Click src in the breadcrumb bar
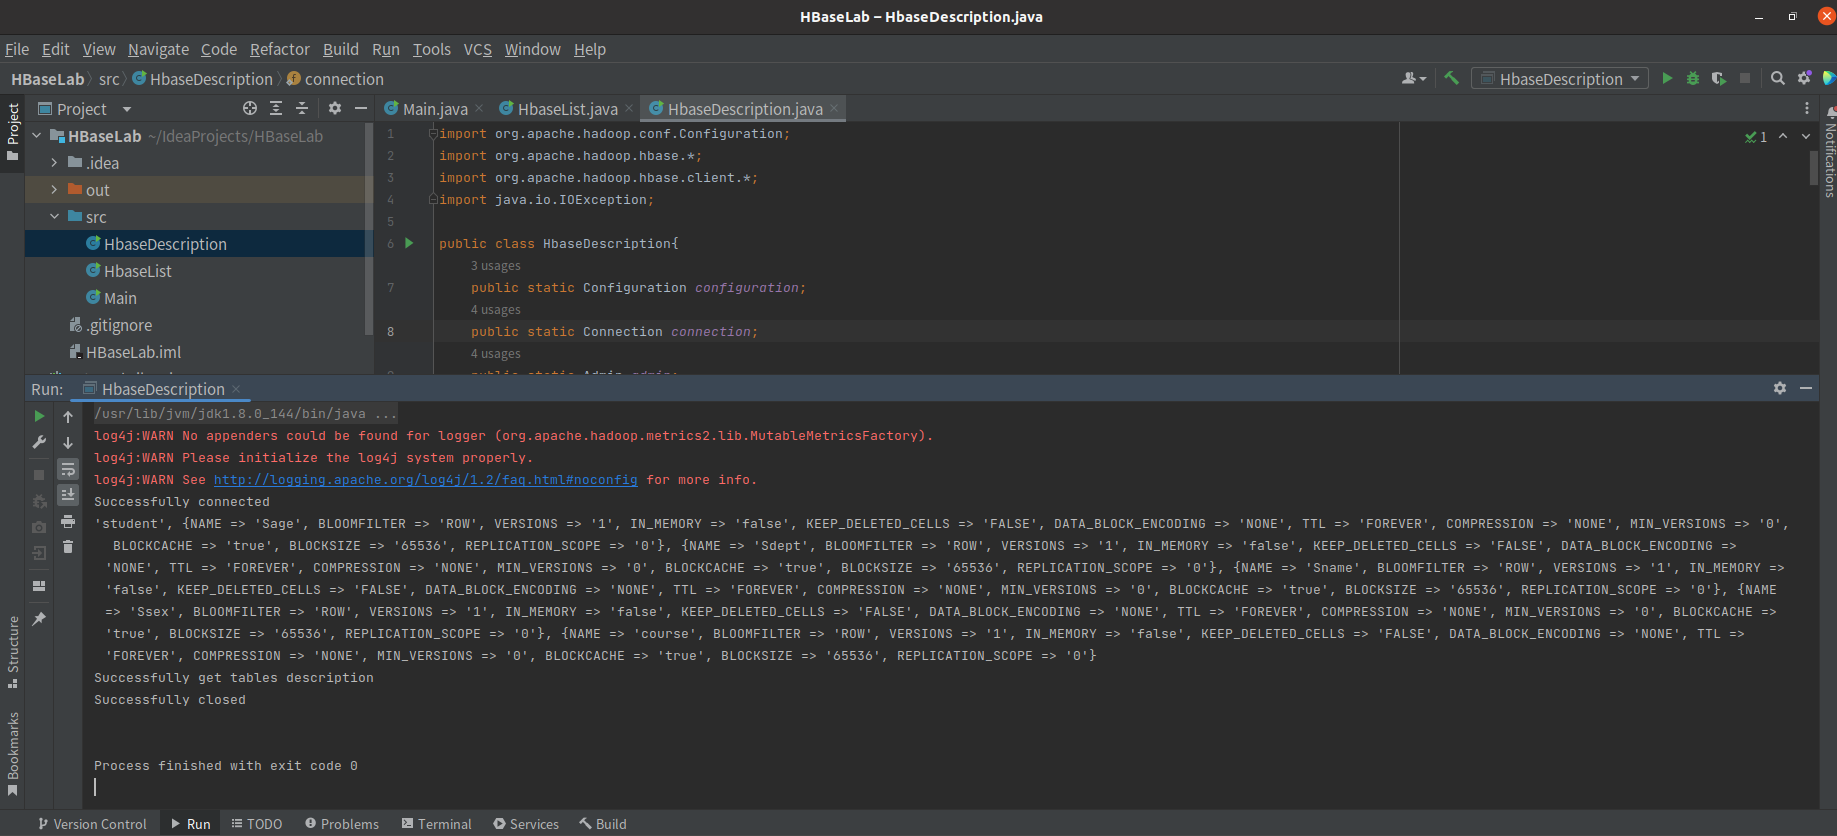The image size is (1837, 836). tap(109, 79)
